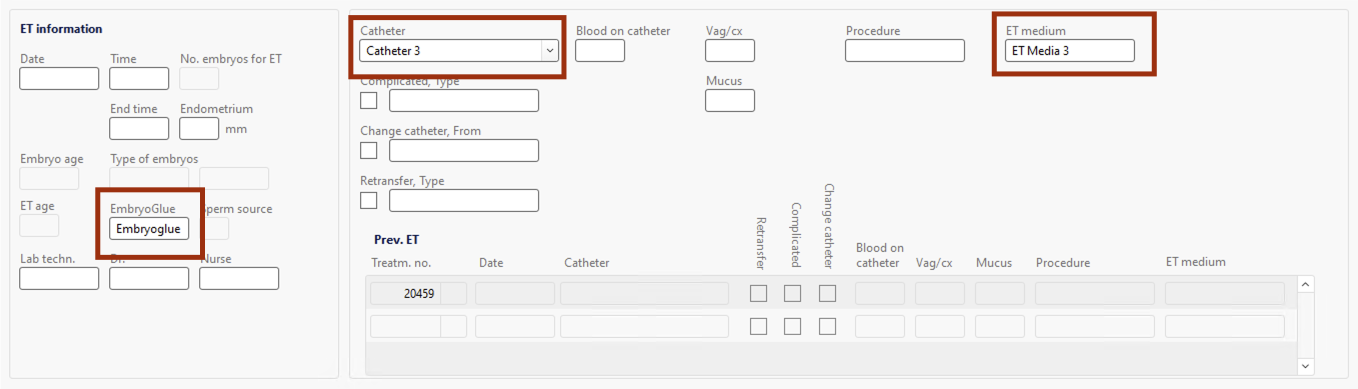Click the Mucus input field

click(x=730, y=100)
